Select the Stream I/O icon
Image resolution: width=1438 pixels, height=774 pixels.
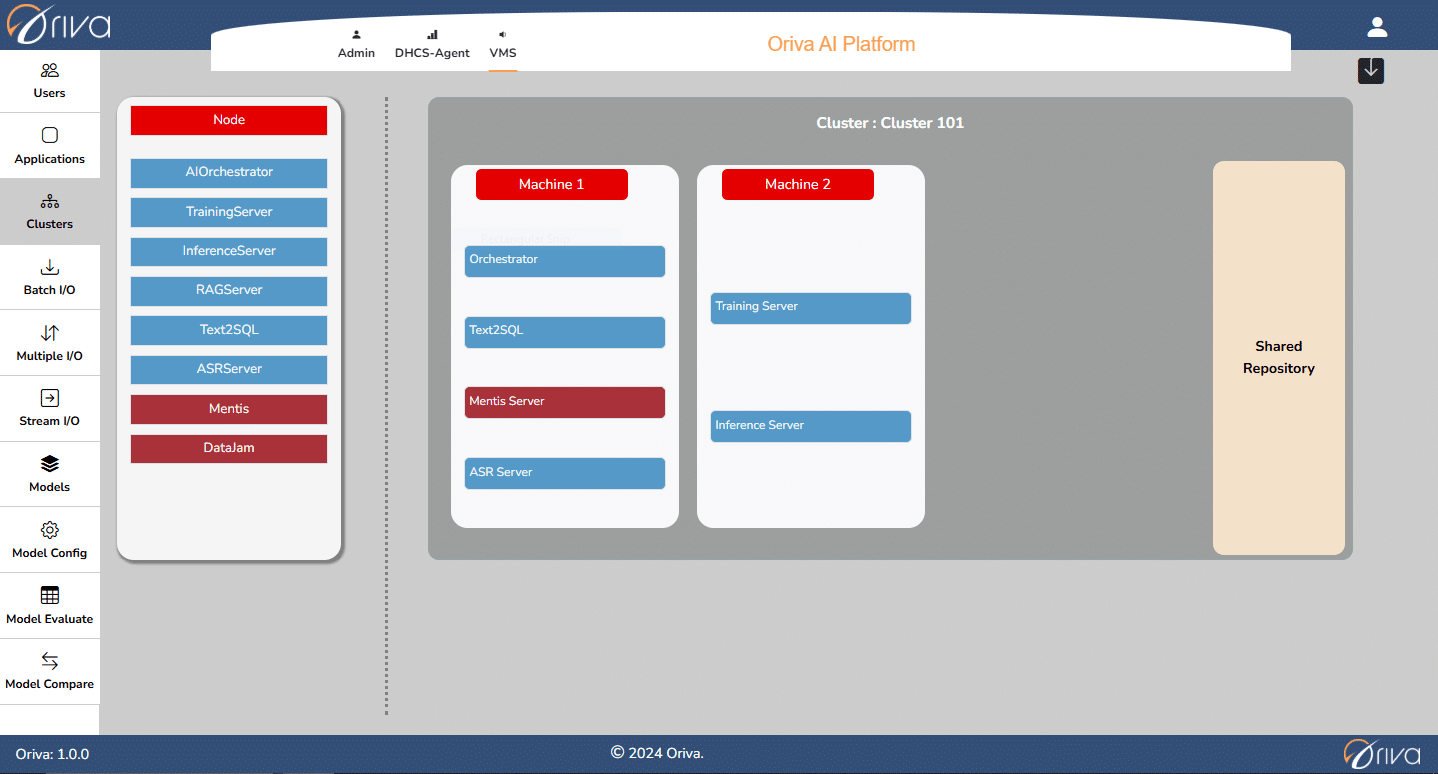[50, 408]
